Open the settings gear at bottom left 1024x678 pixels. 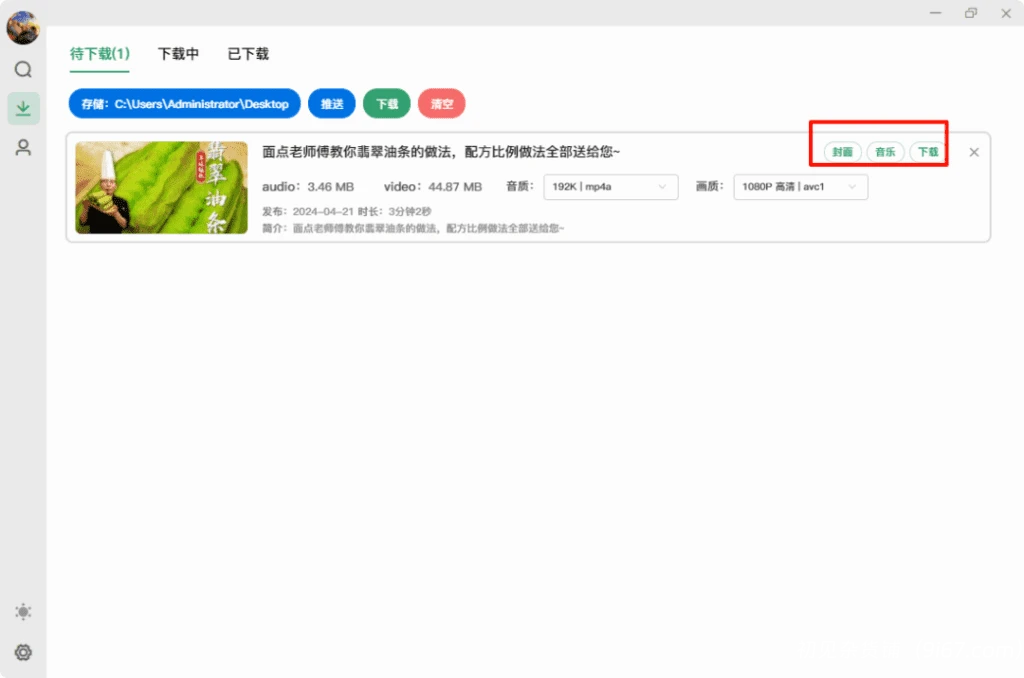(23, 652)
